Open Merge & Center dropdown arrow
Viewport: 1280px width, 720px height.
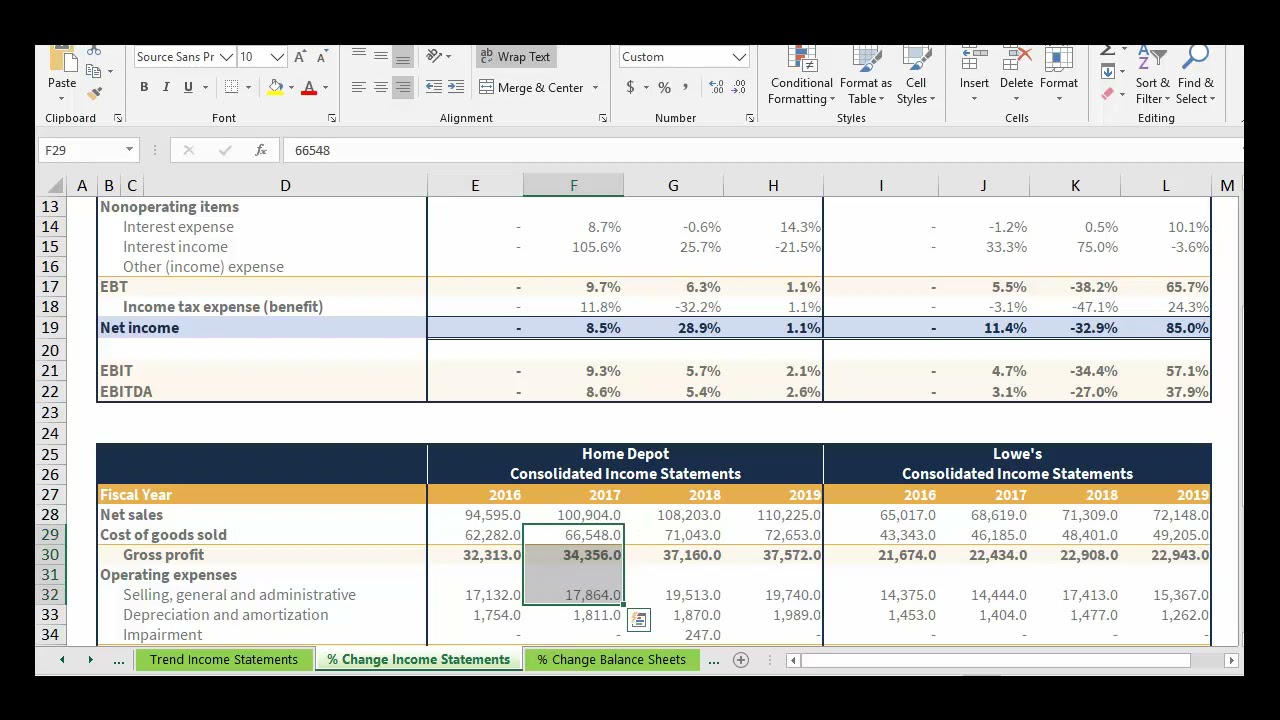(x=595, y=88)
